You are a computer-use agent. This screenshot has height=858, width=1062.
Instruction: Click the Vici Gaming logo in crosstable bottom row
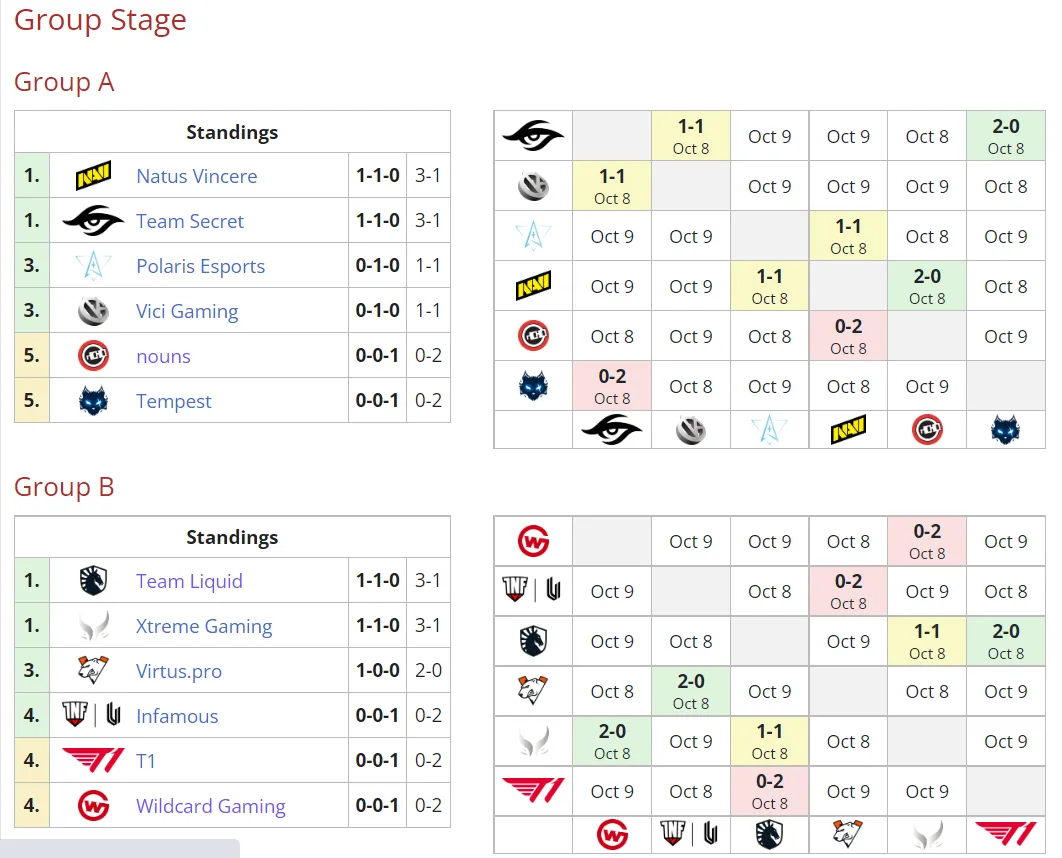click(691, 430)
